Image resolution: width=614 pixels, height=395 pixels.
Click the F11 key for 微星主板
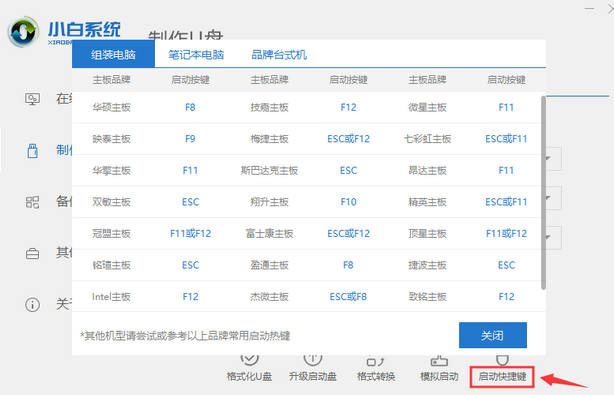(506, 107)
